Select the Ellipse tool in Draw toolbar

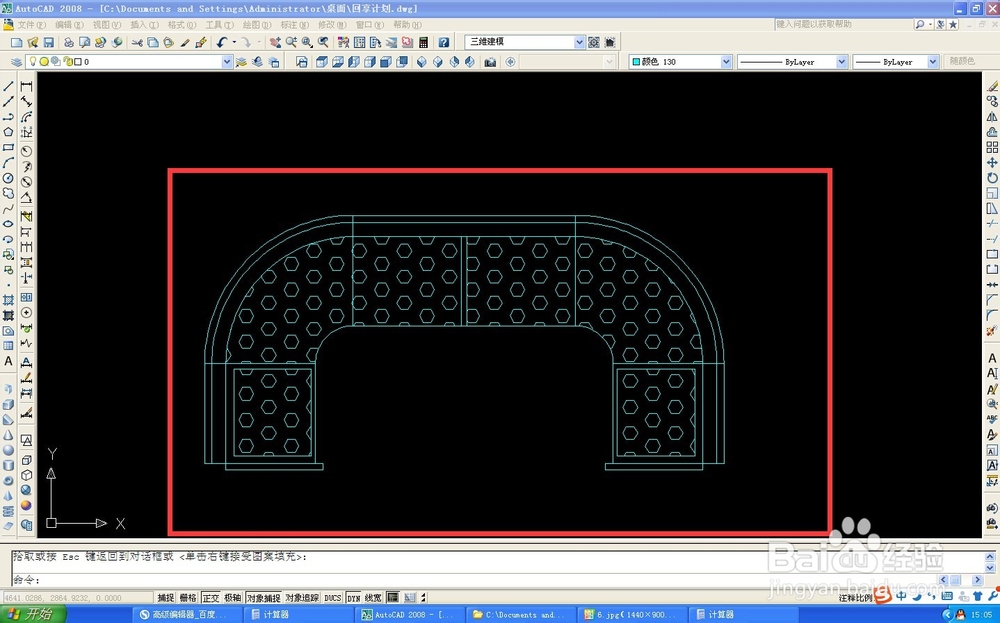(x=8, y=224)
